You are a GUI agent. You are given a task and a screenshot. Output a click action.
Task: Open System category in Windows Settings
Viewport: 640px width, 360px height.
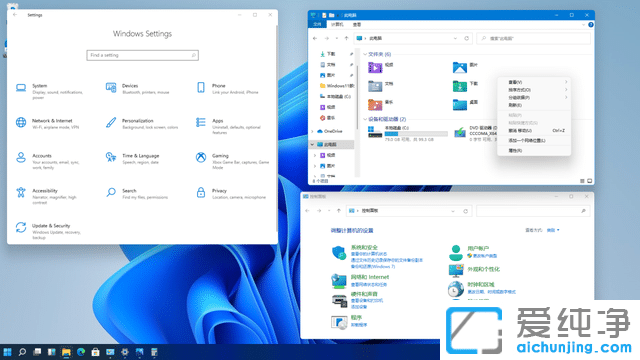click(50, 91)
